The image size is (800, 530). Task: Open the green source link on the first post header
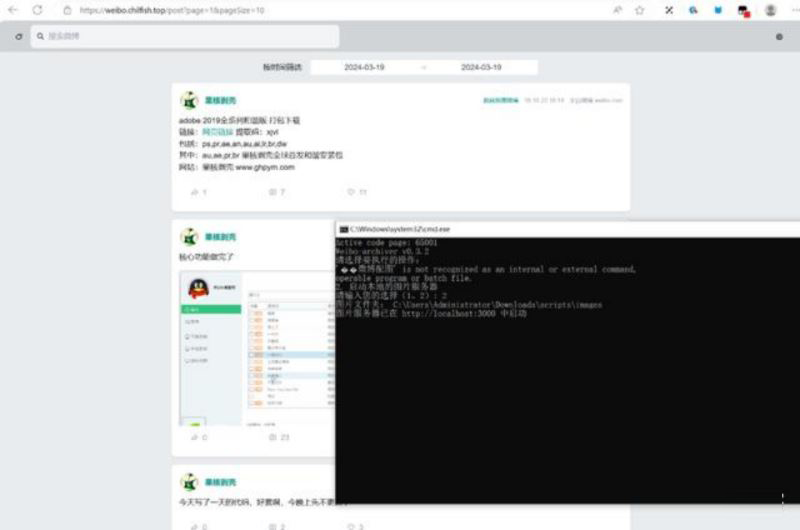pos(501,100)
